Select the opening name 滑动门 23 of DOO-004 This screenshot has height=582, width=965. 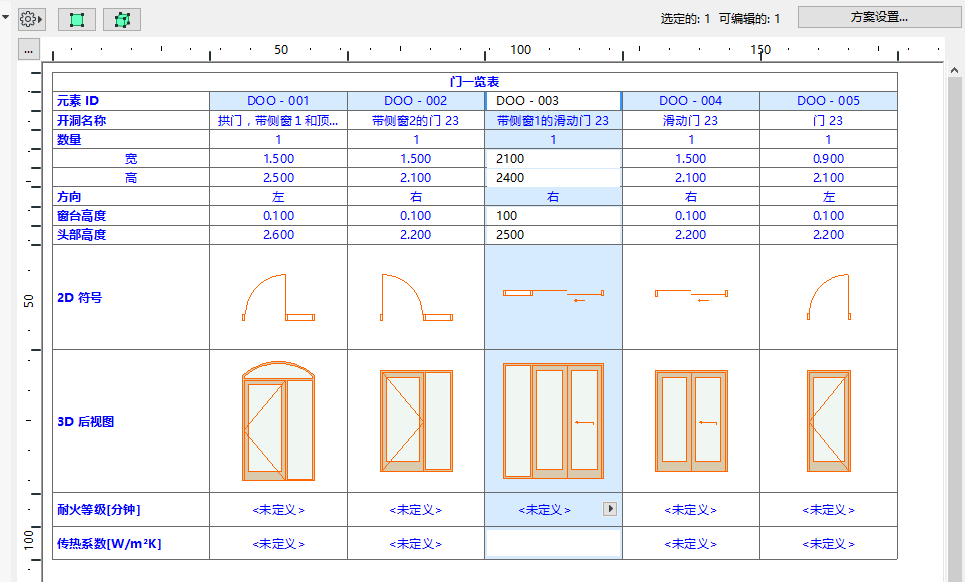click(690, 119)
